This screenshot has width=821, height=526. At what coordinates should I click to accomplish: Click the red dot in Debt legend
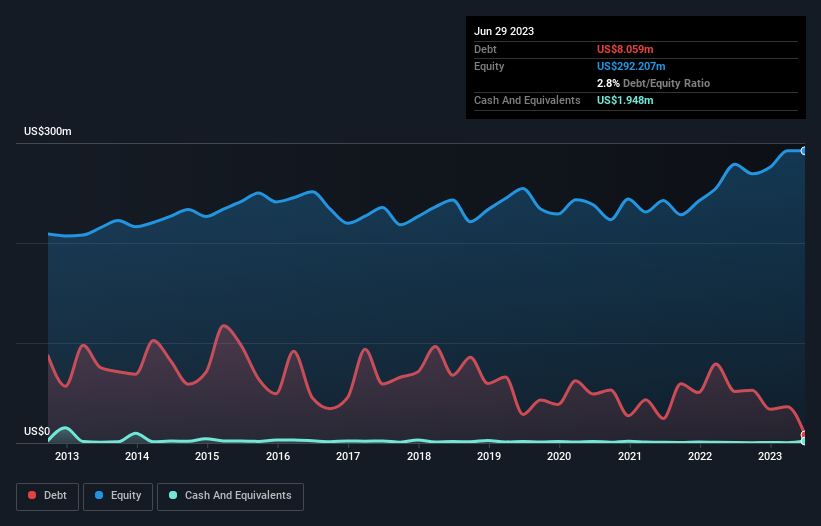pyautogui.click(x=33, y=496)
